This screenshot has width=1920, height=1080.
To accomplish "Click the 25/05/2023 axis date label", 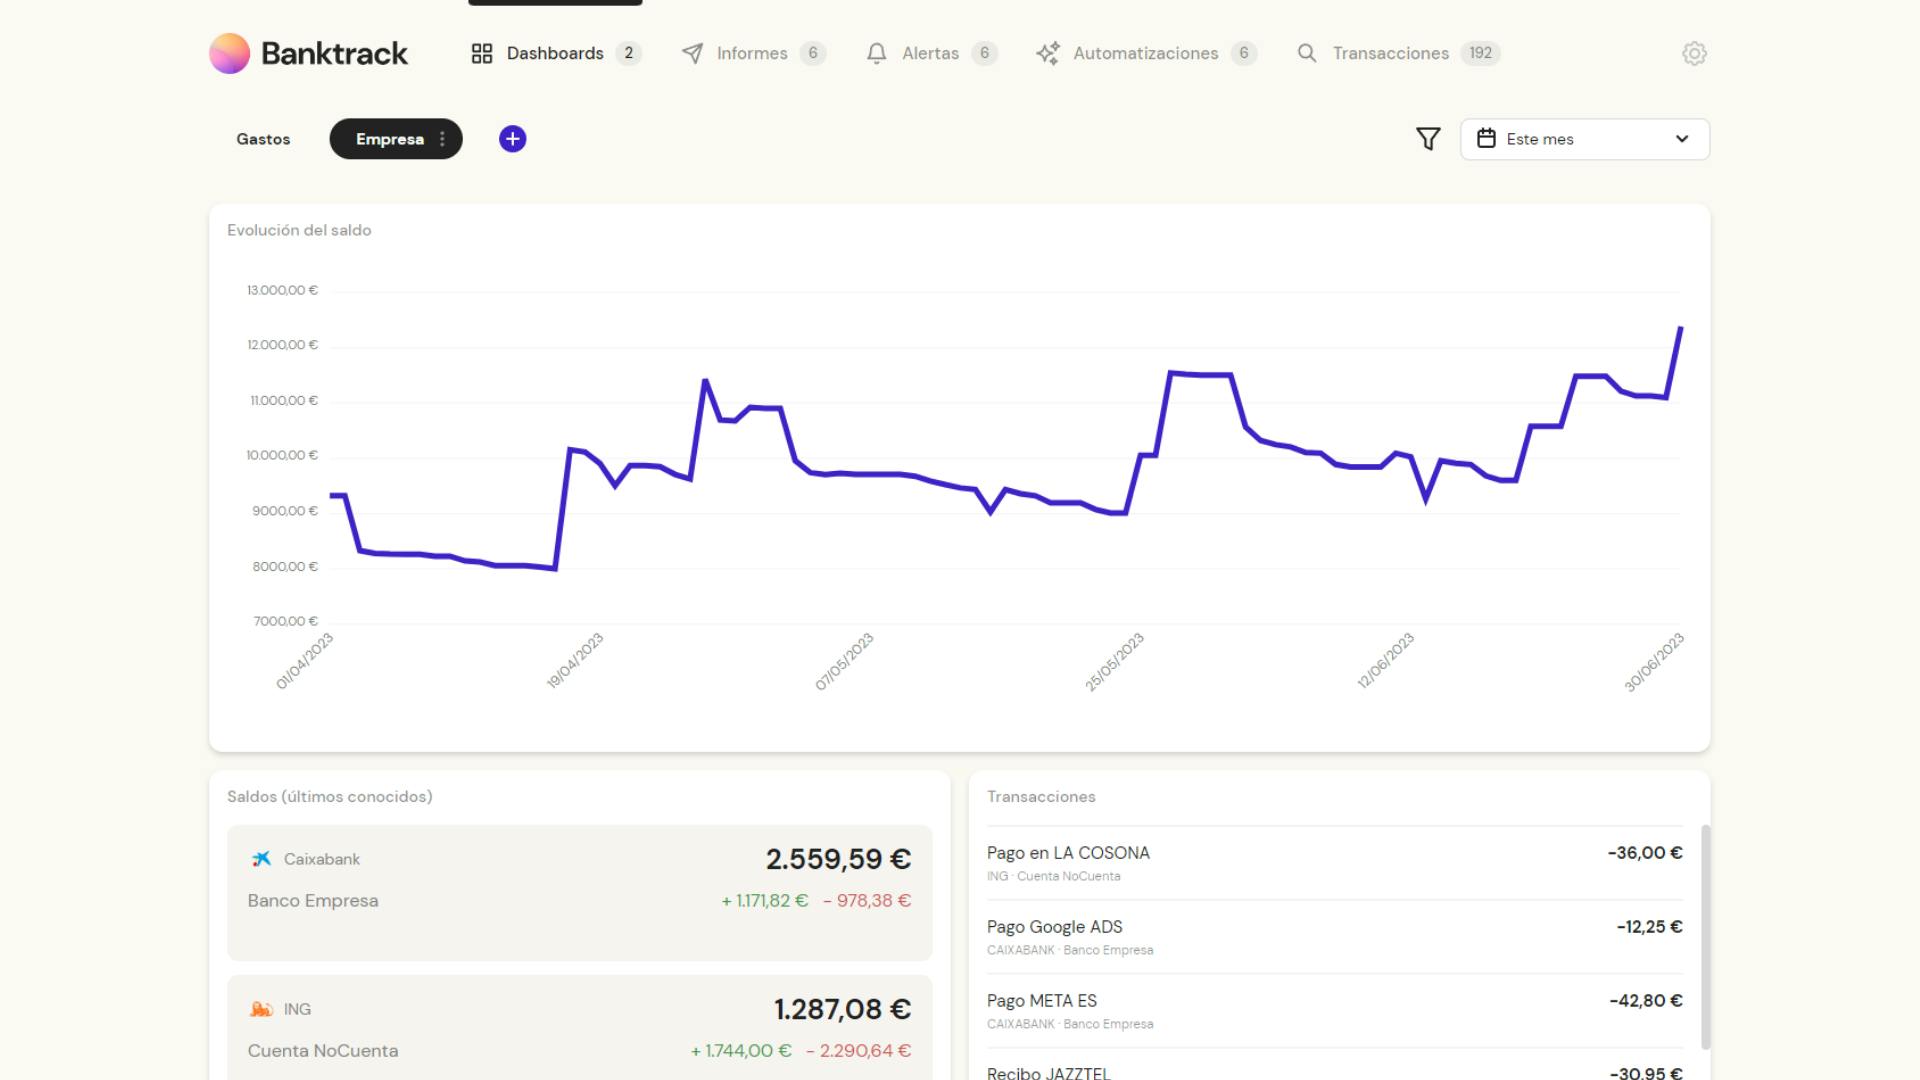I will (1115, 661).
